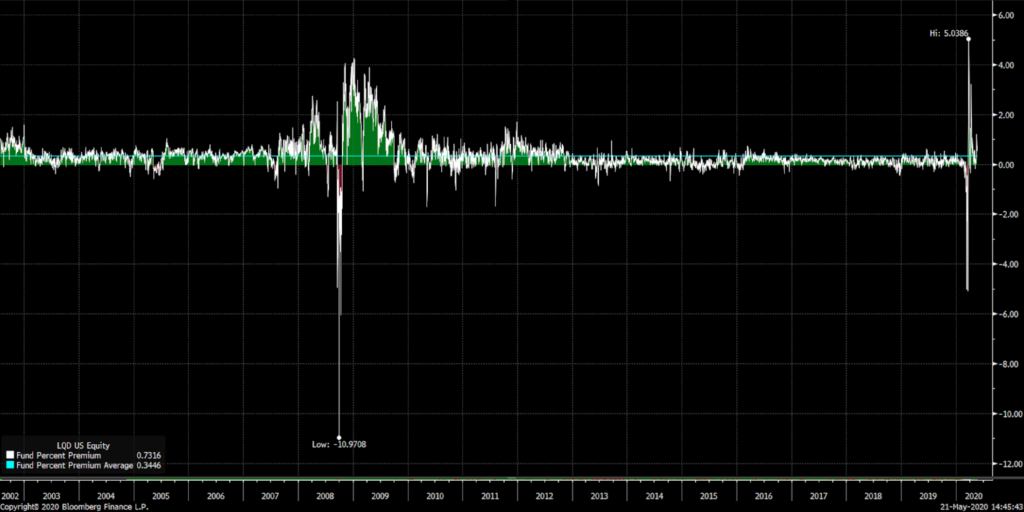Click the 2010 year label on time axis
Image resolution: width=1024 pixels, height=512 pixels.
434,496
